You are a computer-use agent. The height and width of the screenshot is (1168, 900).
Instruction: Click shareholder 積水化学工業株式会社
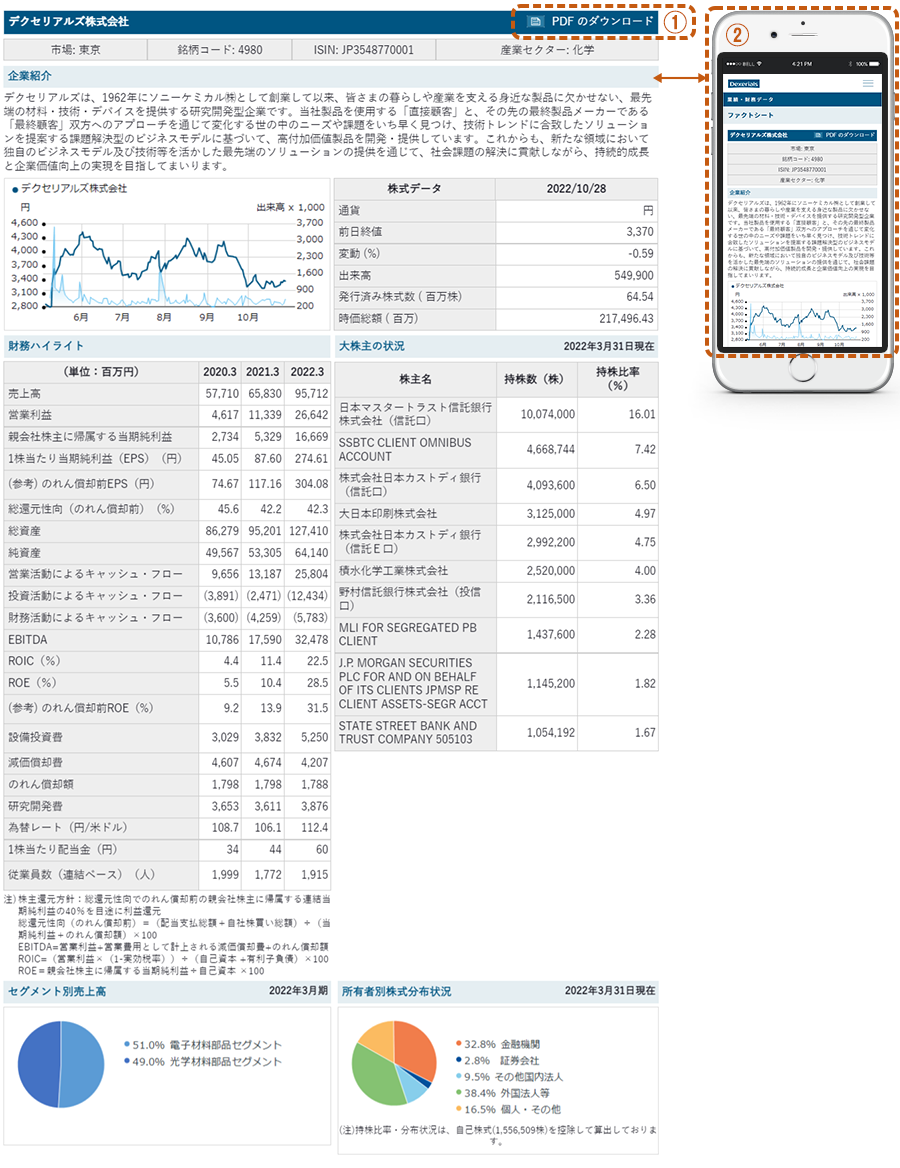(x=393, y=571)
